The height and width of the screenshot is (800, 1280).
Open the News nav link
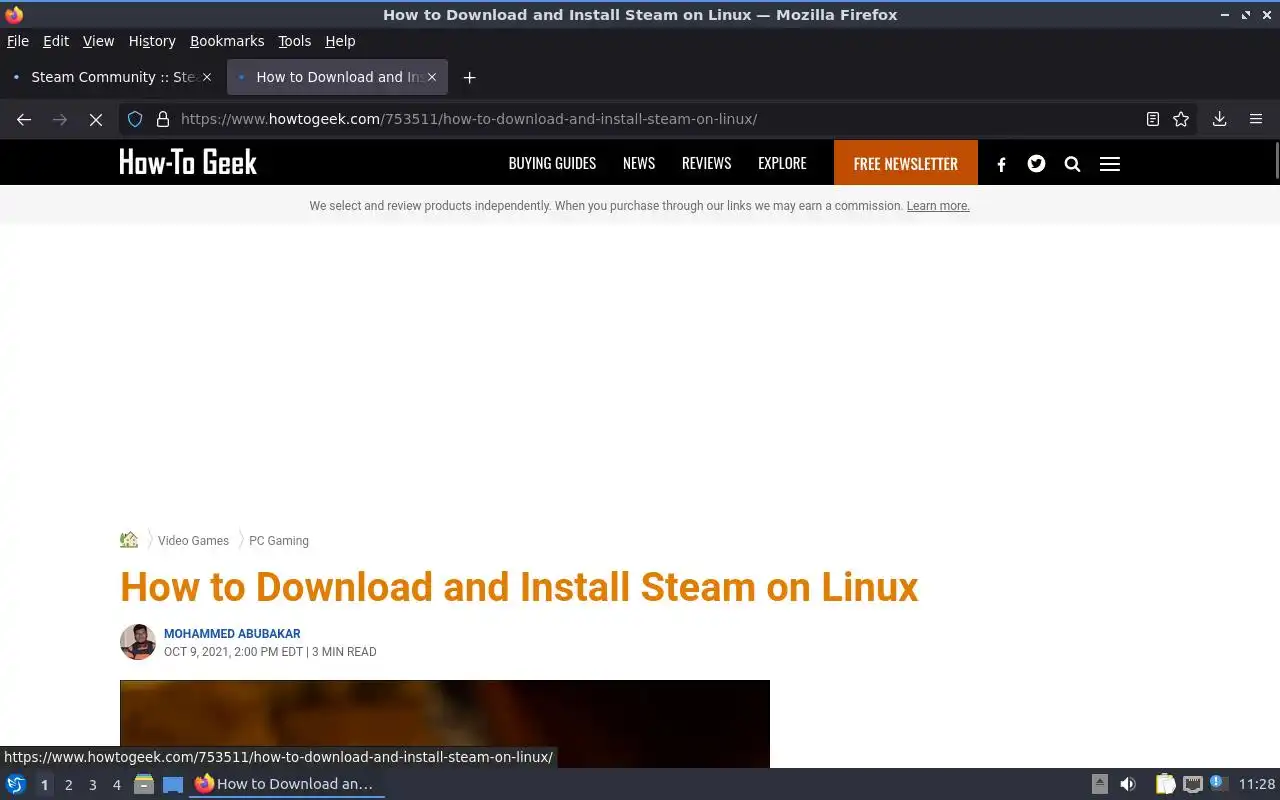pos(639,163)
